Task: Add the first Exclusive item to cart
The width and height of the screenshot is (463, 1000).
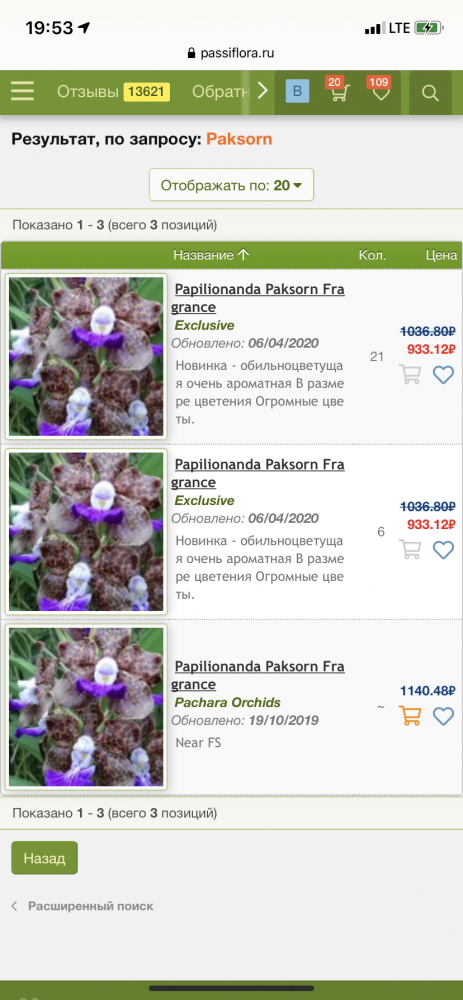Action: click(409, 374)
